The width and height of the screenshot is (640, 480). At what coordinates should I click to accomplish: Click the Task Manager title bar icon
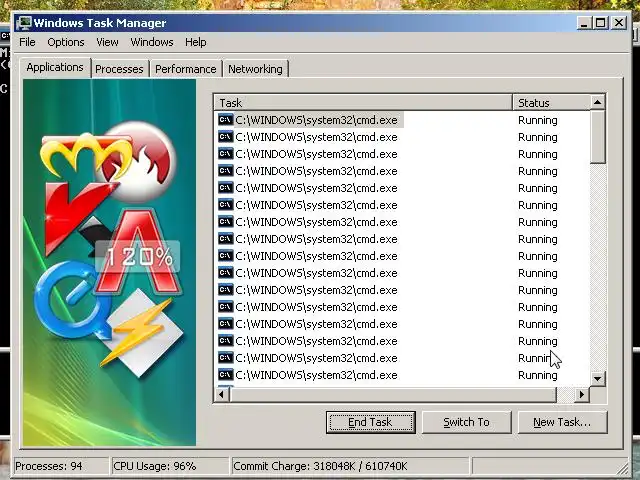pos(24,23)
